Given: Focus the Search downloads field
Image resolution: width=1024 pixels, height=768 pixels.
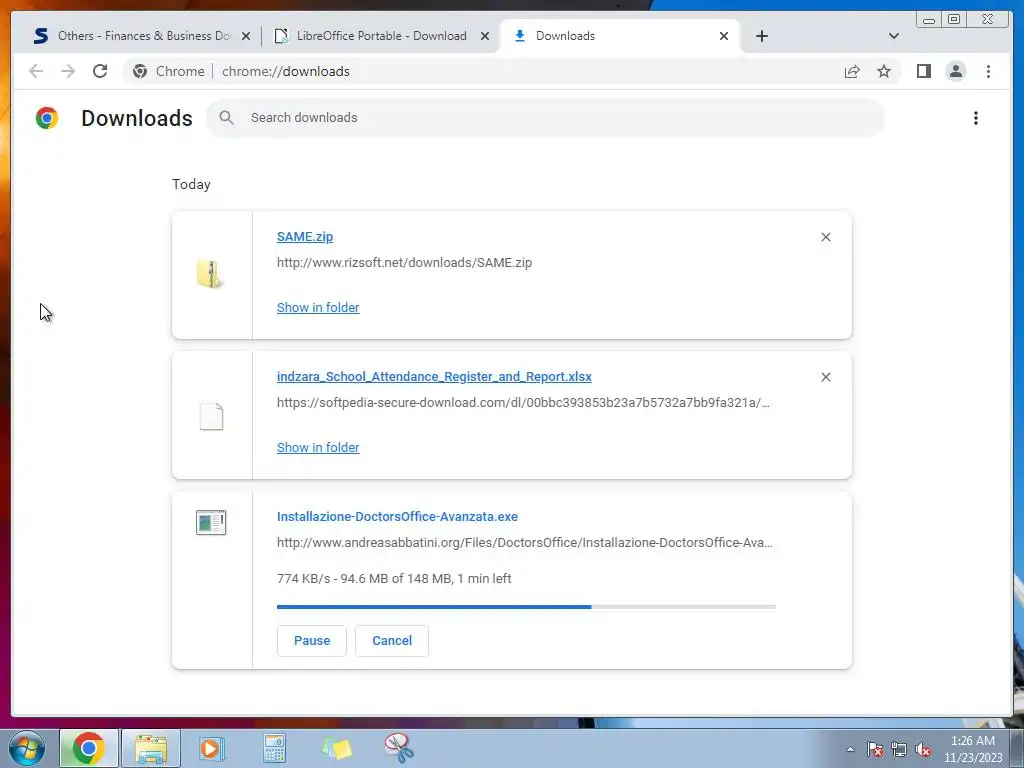Looking at the screenshot, I should (x=545, y=118).
